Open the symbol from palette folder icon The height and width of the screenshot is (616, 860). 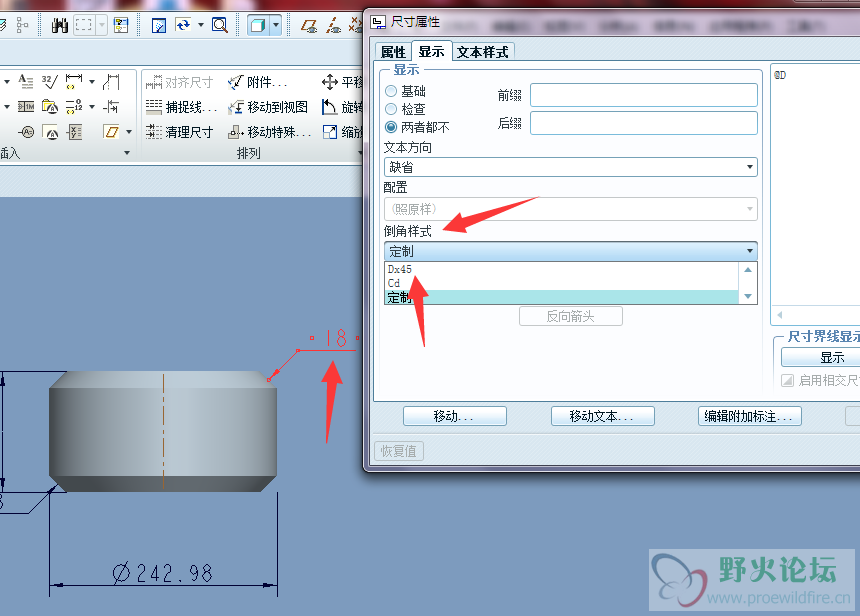[50, 106]
